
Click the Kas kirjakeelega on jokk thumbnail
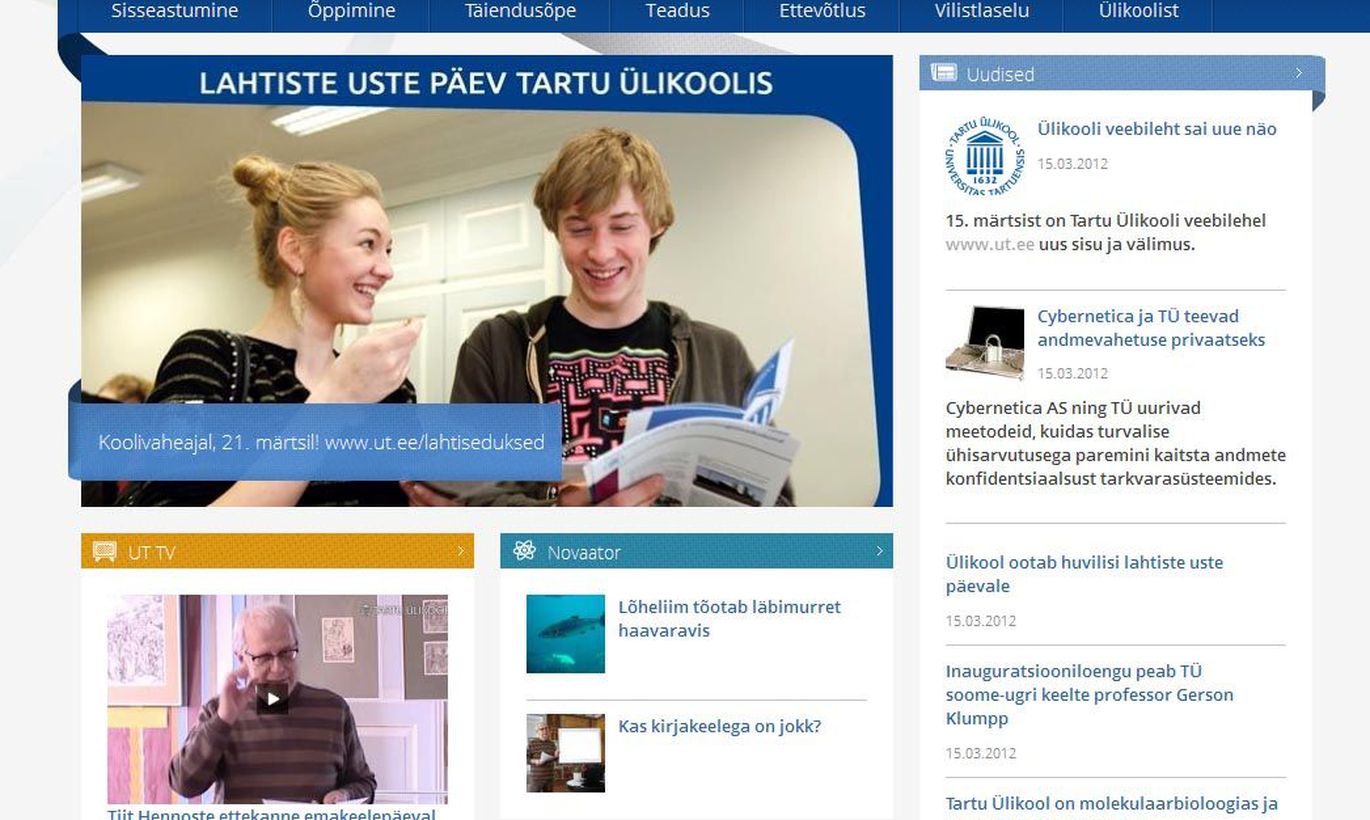[x=566, y=753]
